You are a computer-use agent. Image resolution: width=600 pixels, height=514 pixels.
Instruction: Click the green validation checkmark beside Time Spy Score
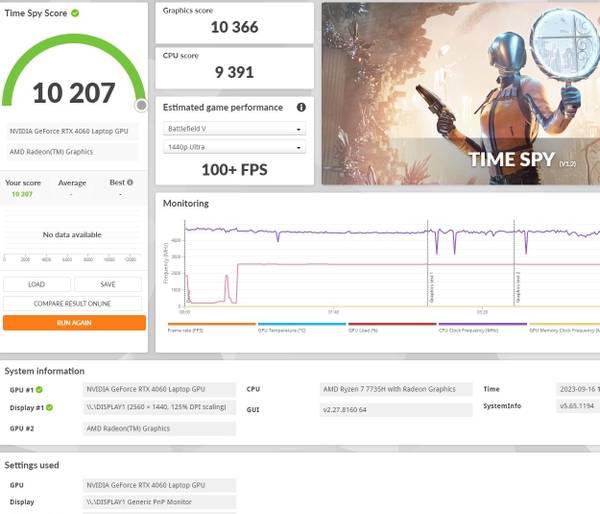(75, 13)
